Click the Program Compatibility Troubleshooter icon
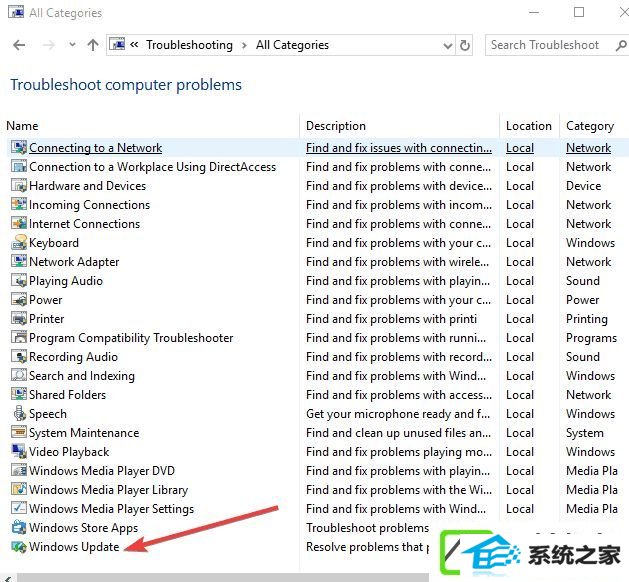 coord(19,337)
